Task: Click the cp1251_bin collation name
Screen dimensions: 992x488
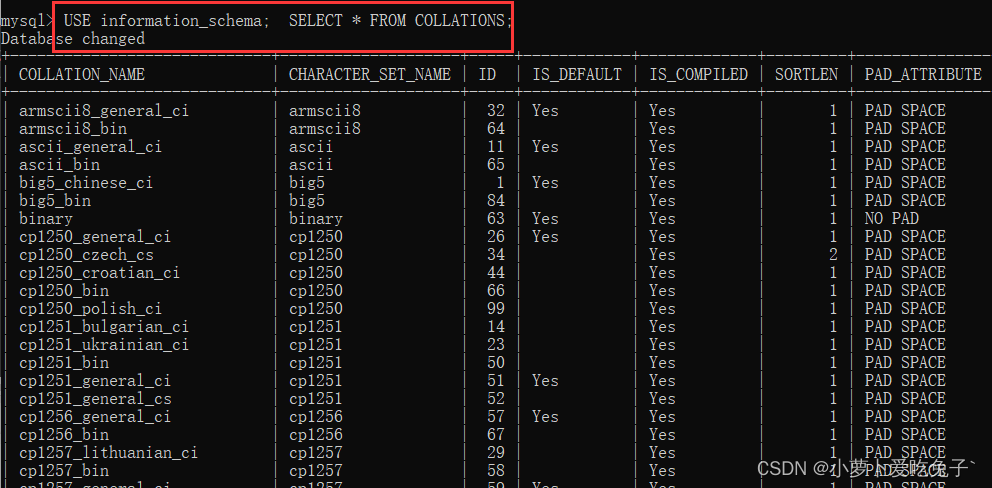Action: coord(64,363)
